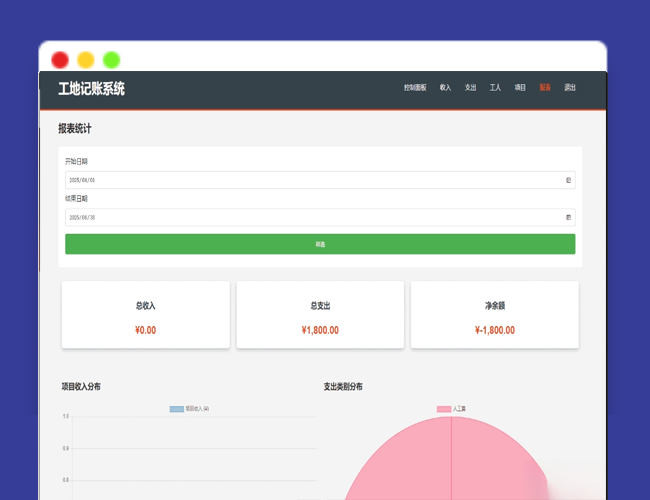Image resolution: width=650 pixels, height=500 pixels.
Task: Click the 项目收入分布 chart title
Action: click(81, 386)
